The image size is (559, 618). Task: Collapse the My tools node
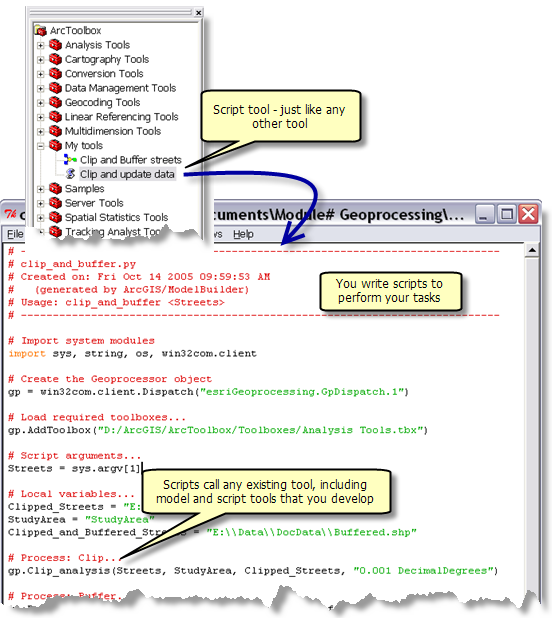coord(41,146)
